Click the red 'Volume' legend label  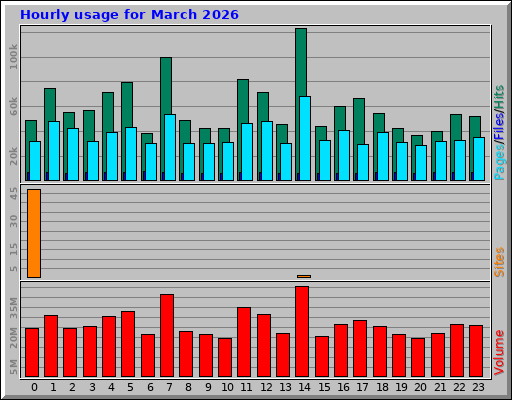(x=499, y=353)
